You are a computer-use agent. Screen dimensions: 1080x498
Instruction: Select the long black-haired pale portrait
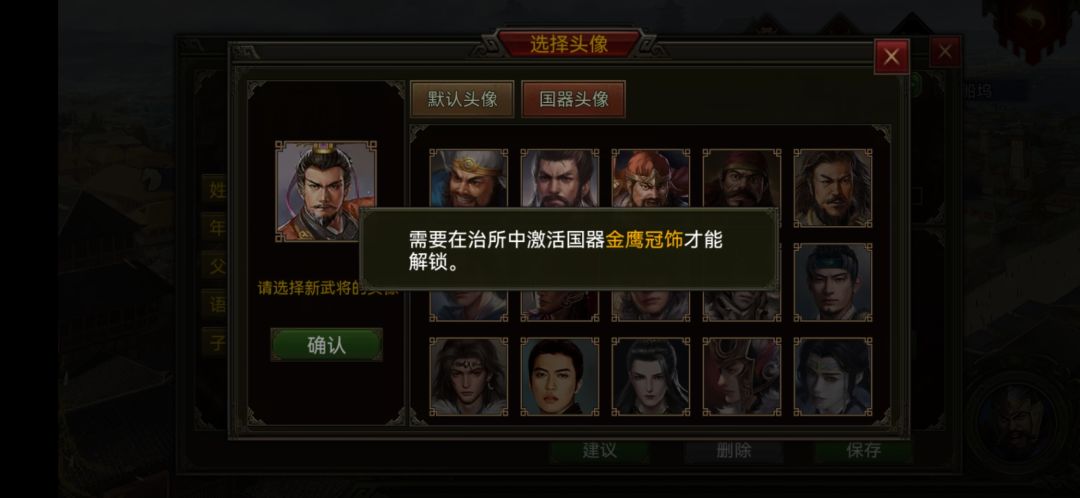coord(650,377)
